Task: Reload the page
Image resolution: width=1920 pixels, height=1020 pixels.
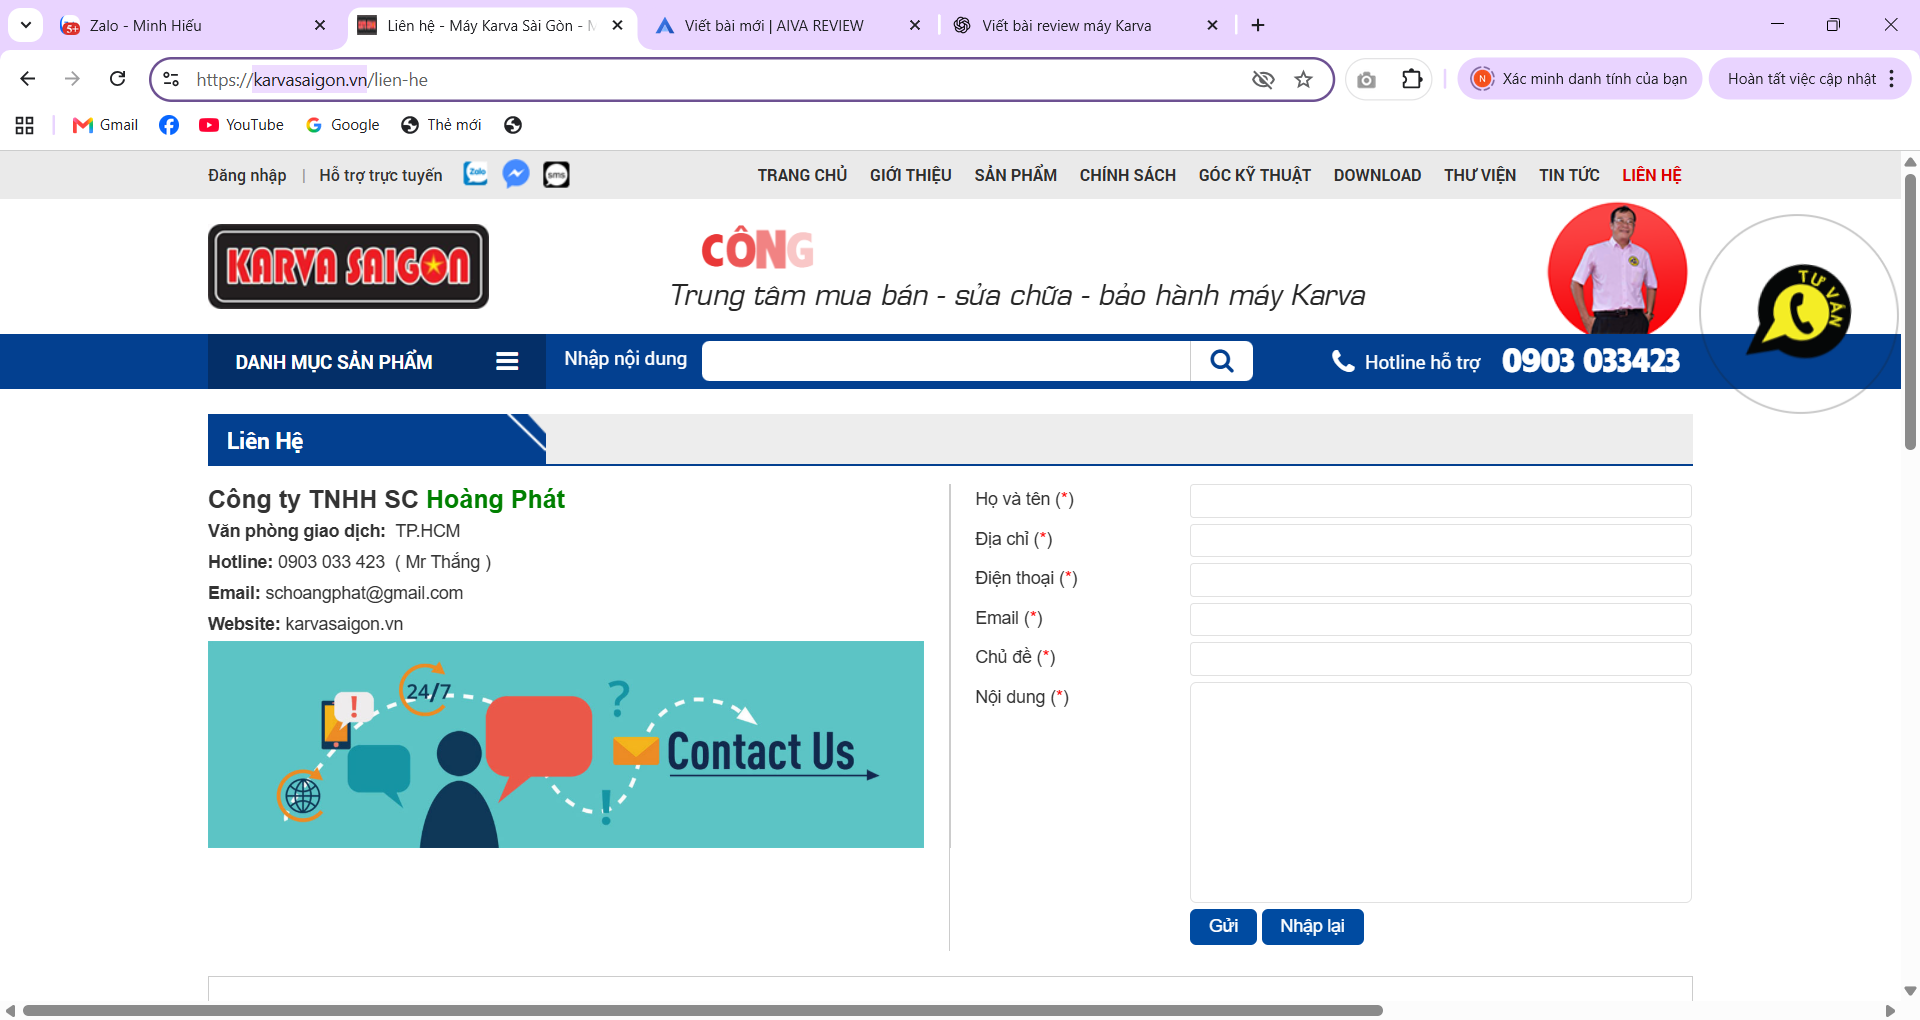Action: pyautogui.click(x=117, y=79)
